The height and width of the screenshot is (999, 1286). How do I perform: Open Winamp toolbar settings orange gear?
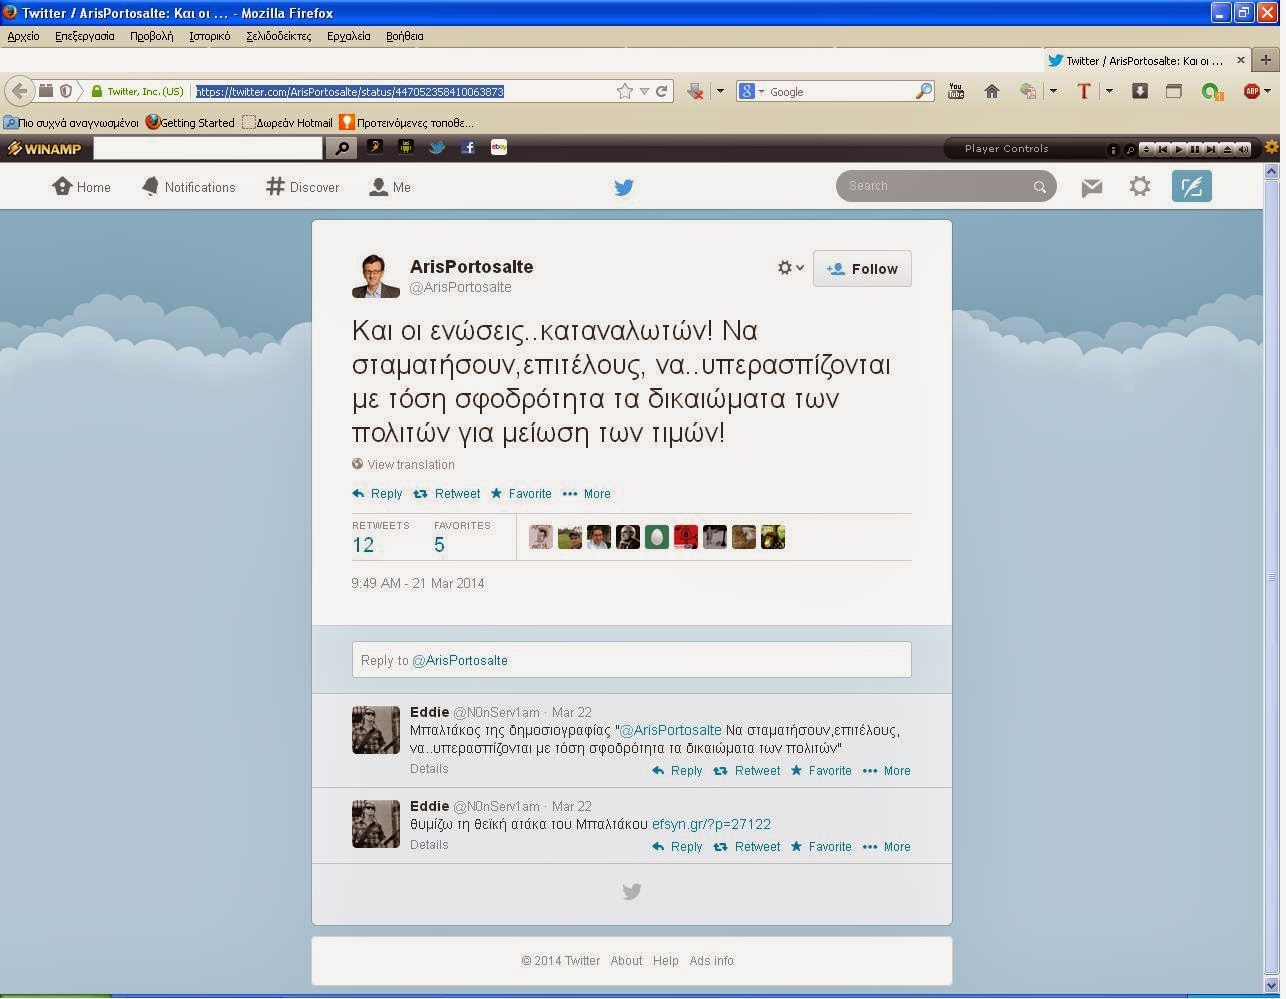pos(1271,147)
